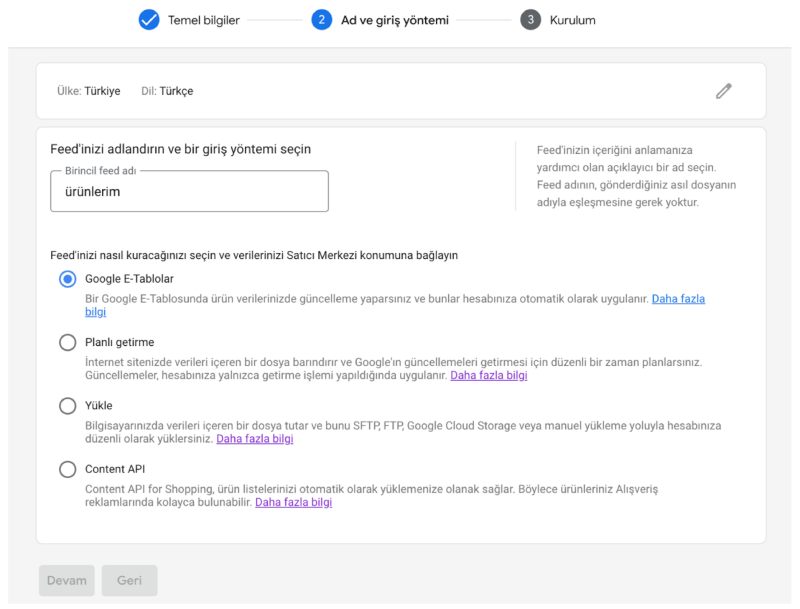Screen dimensions: 800x609
Task: Choose the Planlı getirme radio option
Action: point(68,343)
